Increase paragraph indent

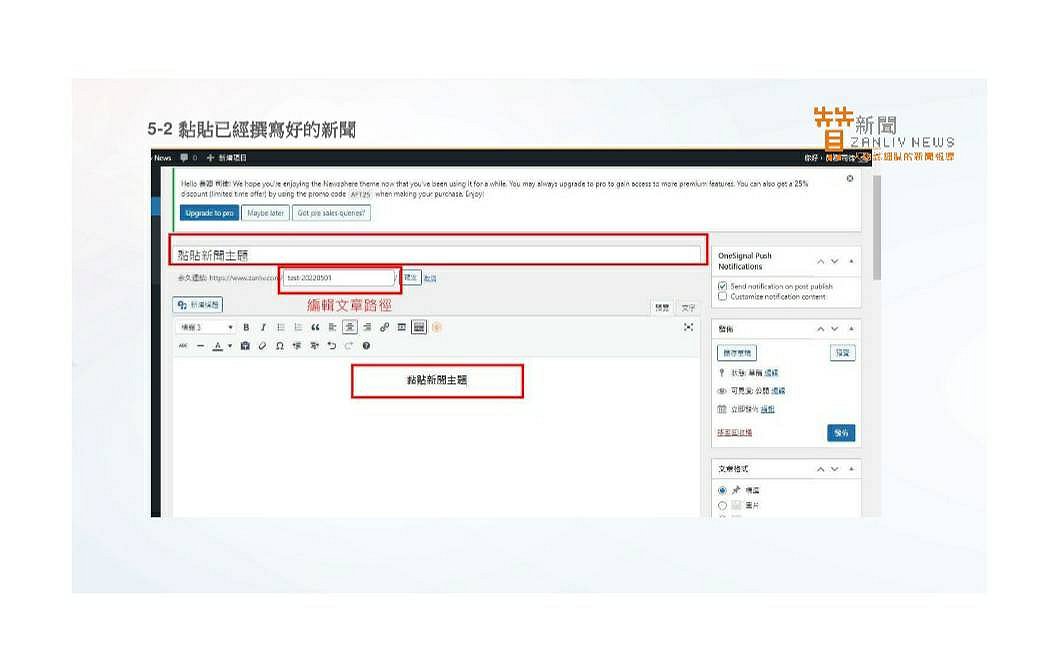tap(314, 346)
